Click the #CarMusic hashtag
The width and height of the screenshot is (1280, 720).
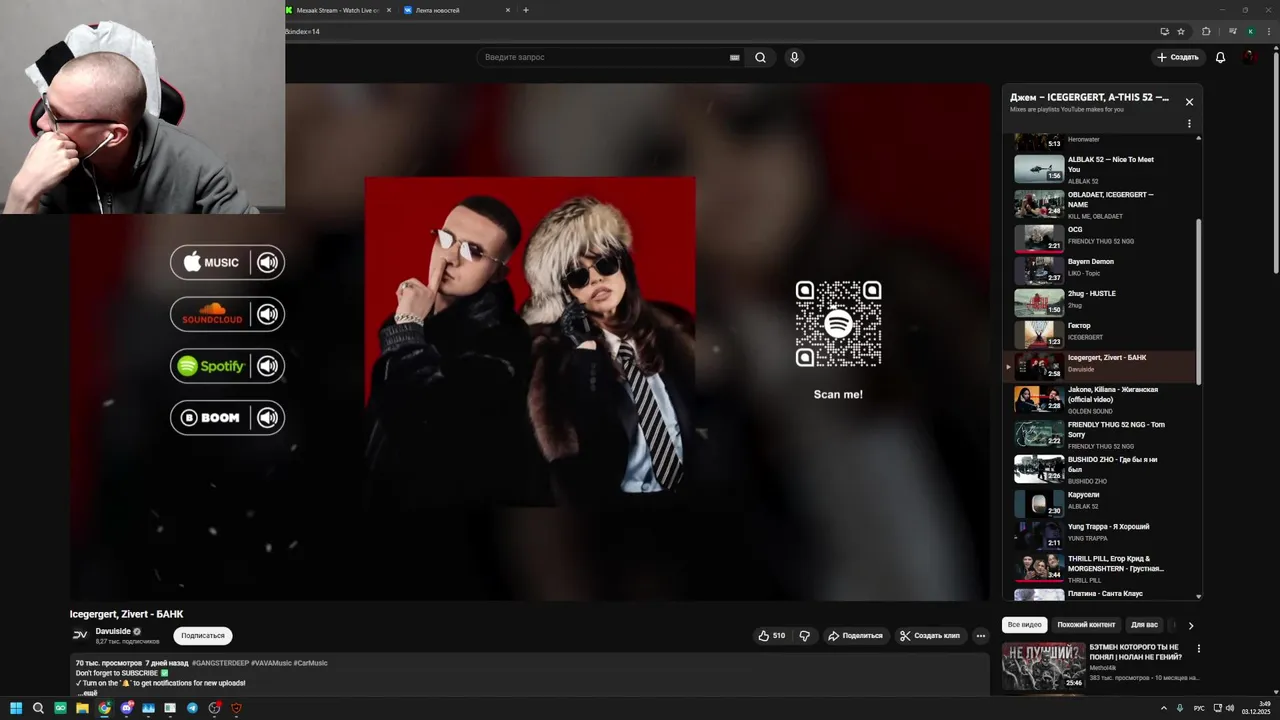point(310,663)
